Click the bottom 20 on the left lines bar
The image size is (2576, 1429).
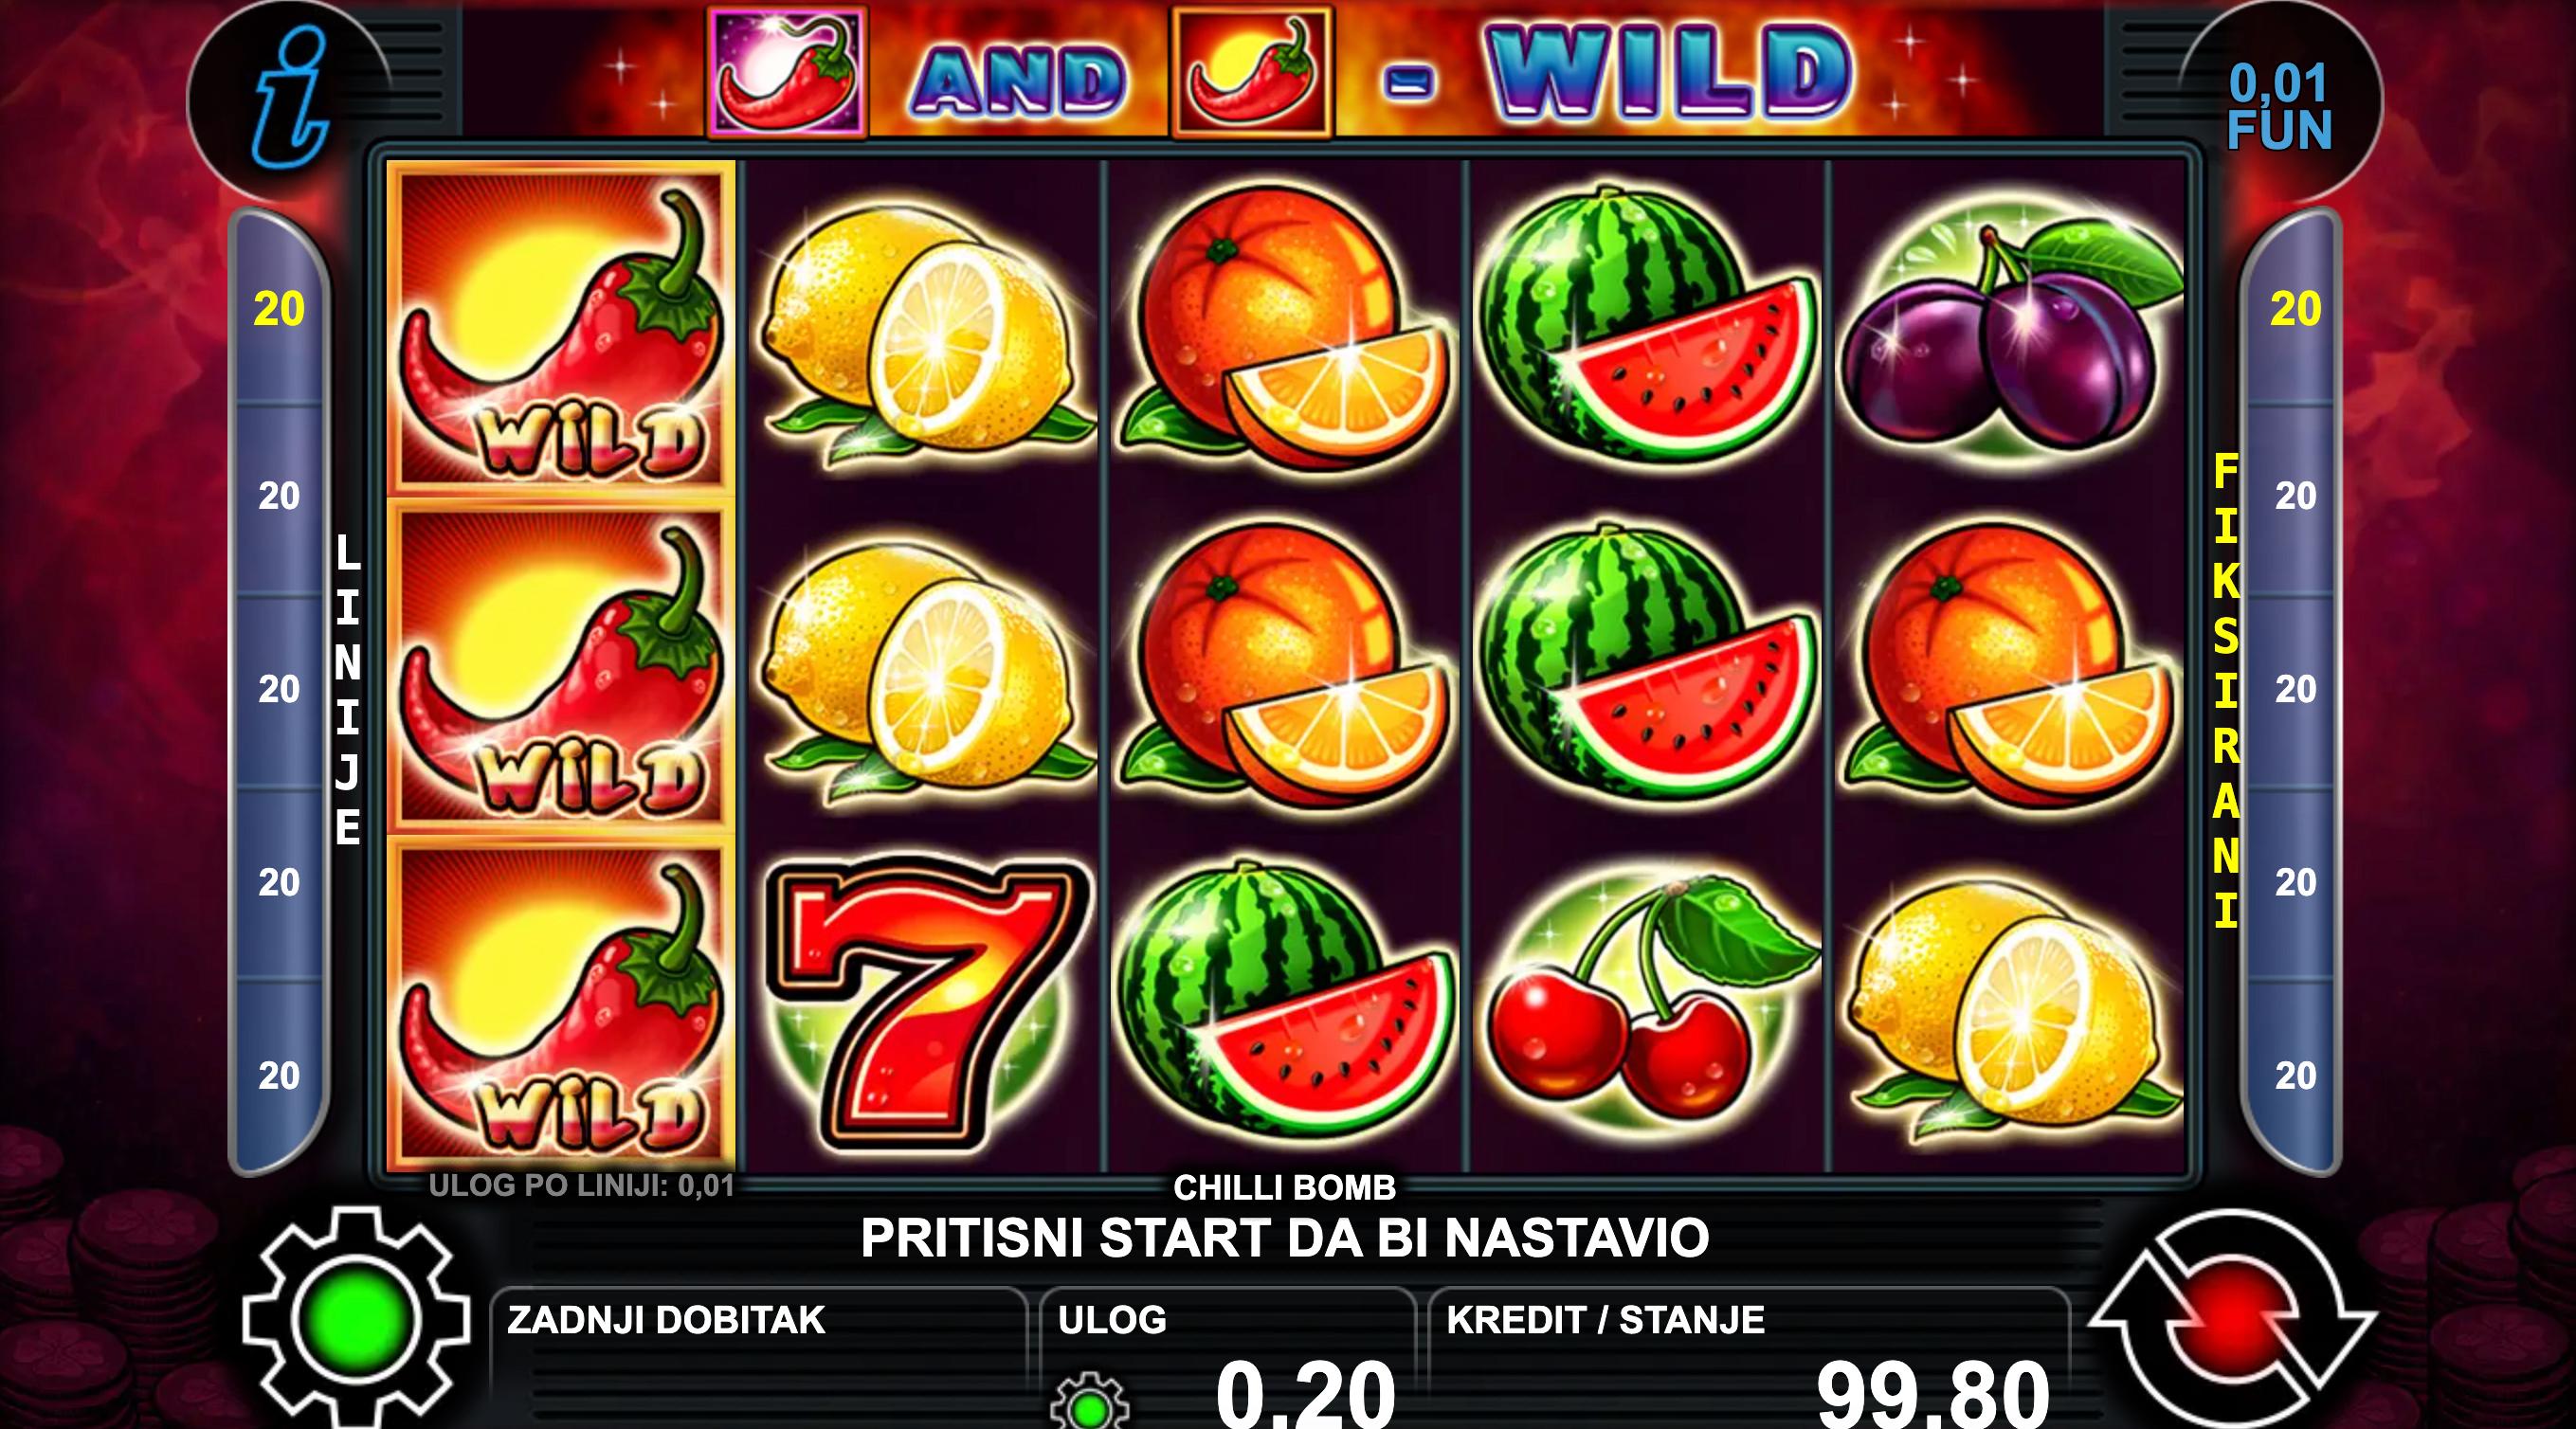(x=279, y=1076)
